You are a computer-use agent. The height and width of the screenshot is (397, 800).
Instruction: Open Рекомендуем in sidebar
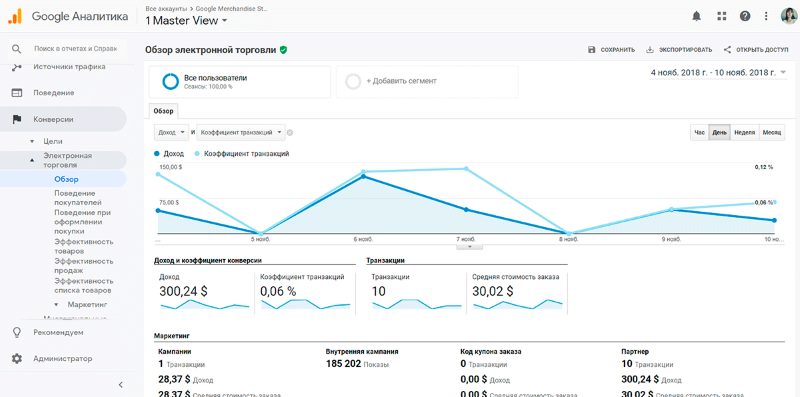point(58,332)
